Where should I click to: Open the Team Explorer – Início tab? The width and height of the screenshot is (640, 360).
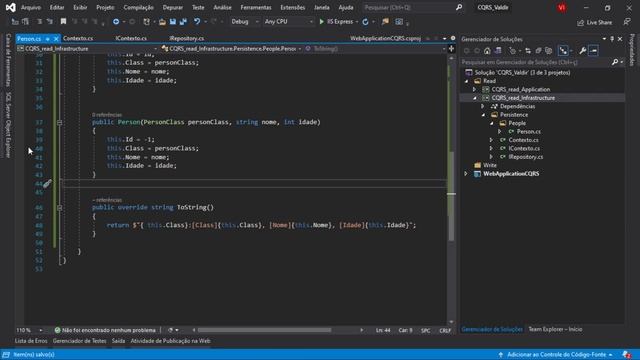click(x=555, y=329)
